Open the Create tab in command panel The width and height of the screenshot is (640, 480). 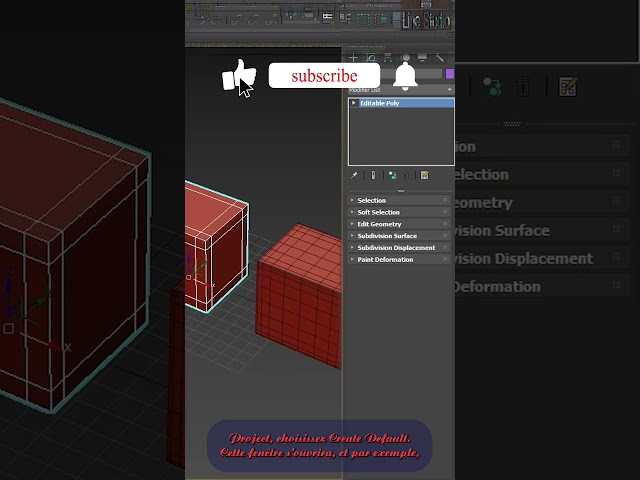pos(353,58)
